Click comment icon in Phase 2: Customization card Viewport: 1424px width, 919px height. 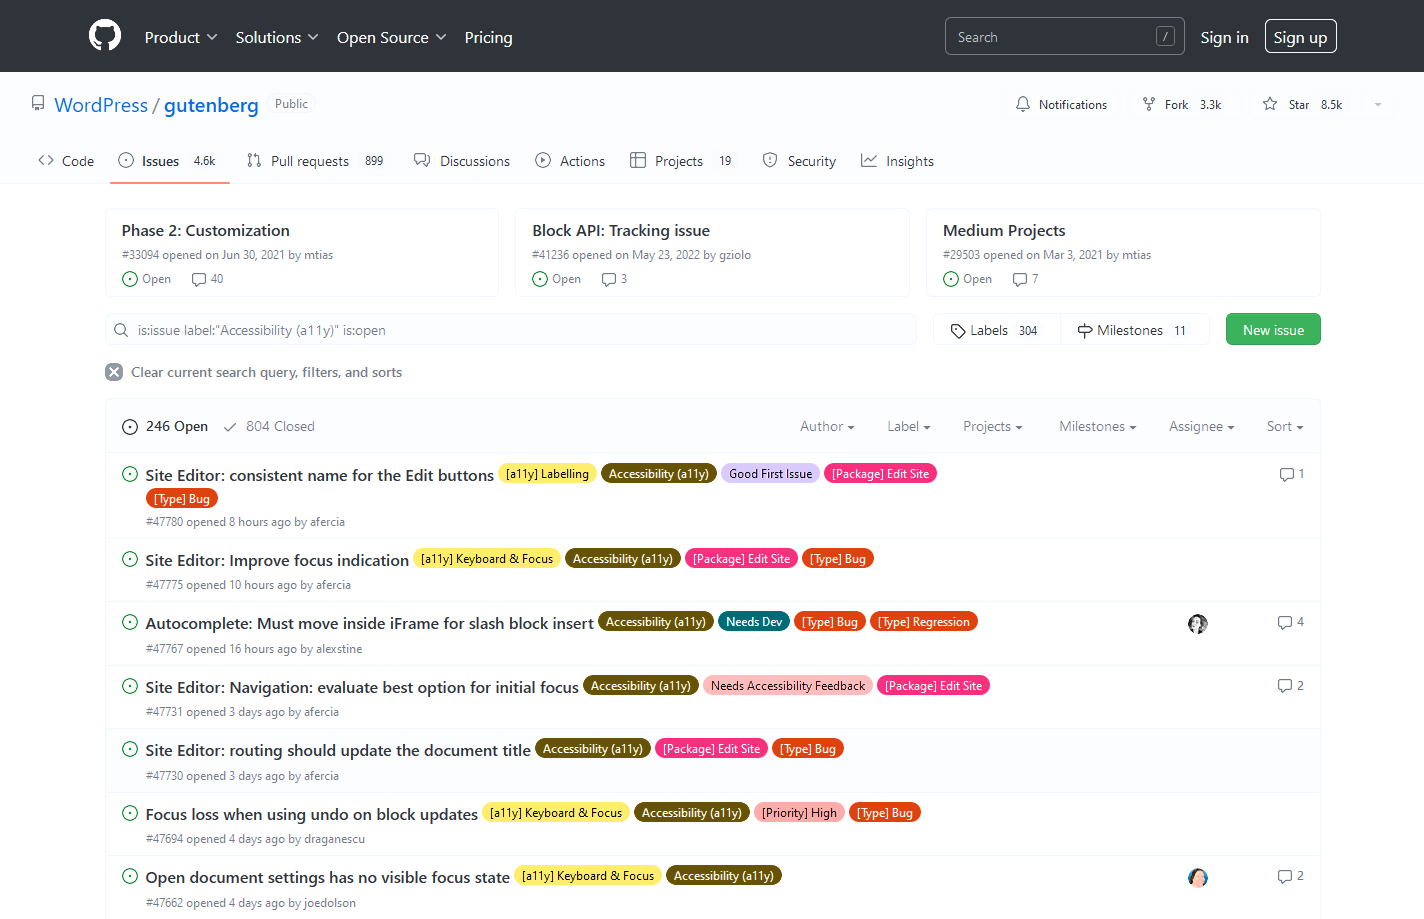(x=199, y=280)
